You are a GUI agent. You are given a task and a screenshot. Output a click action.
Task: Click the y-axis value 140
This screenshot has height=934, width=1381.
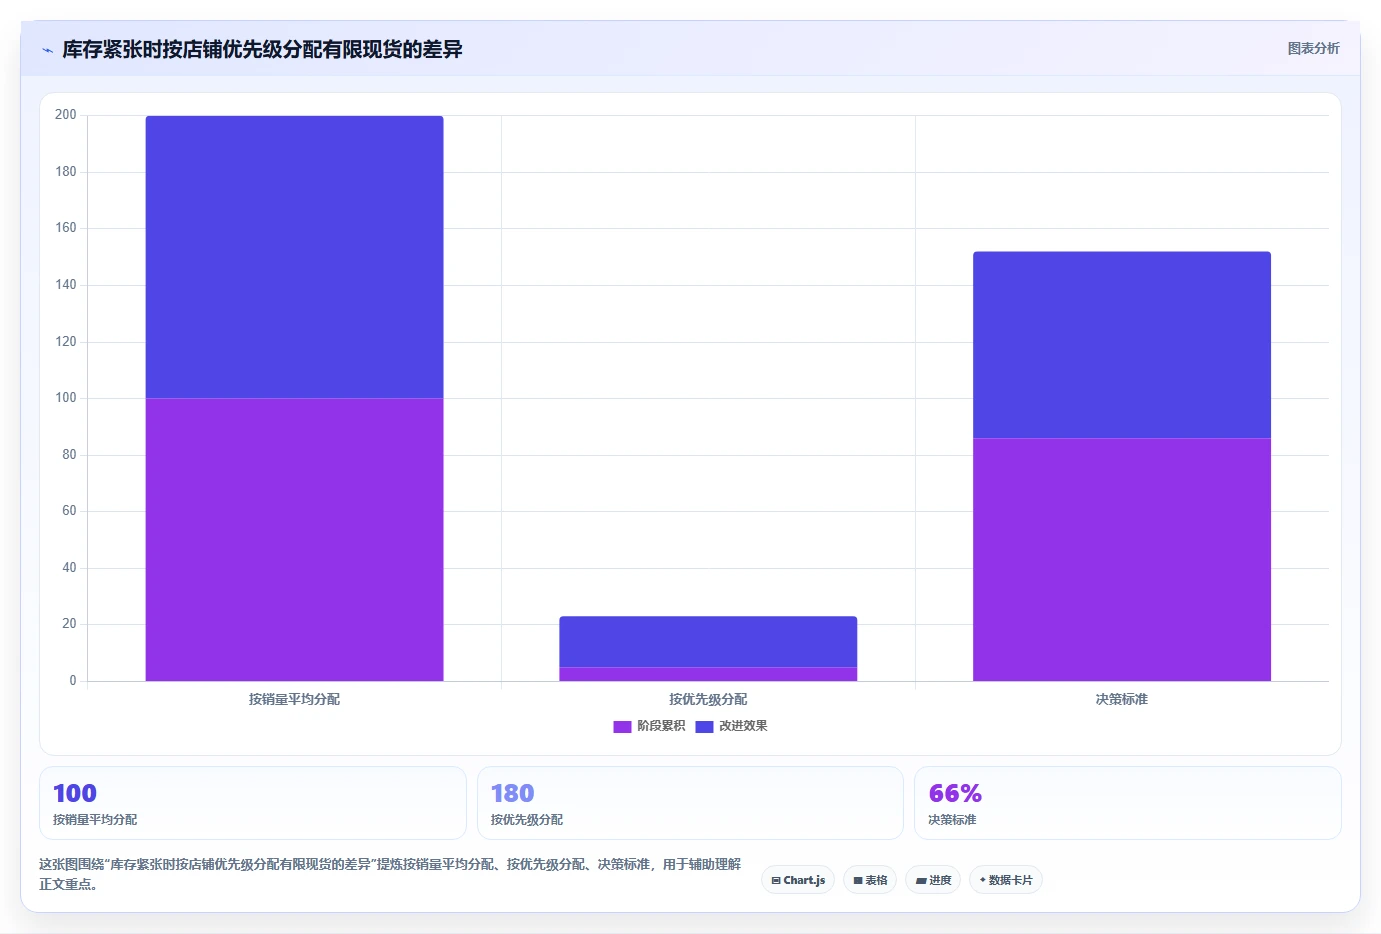66,285
